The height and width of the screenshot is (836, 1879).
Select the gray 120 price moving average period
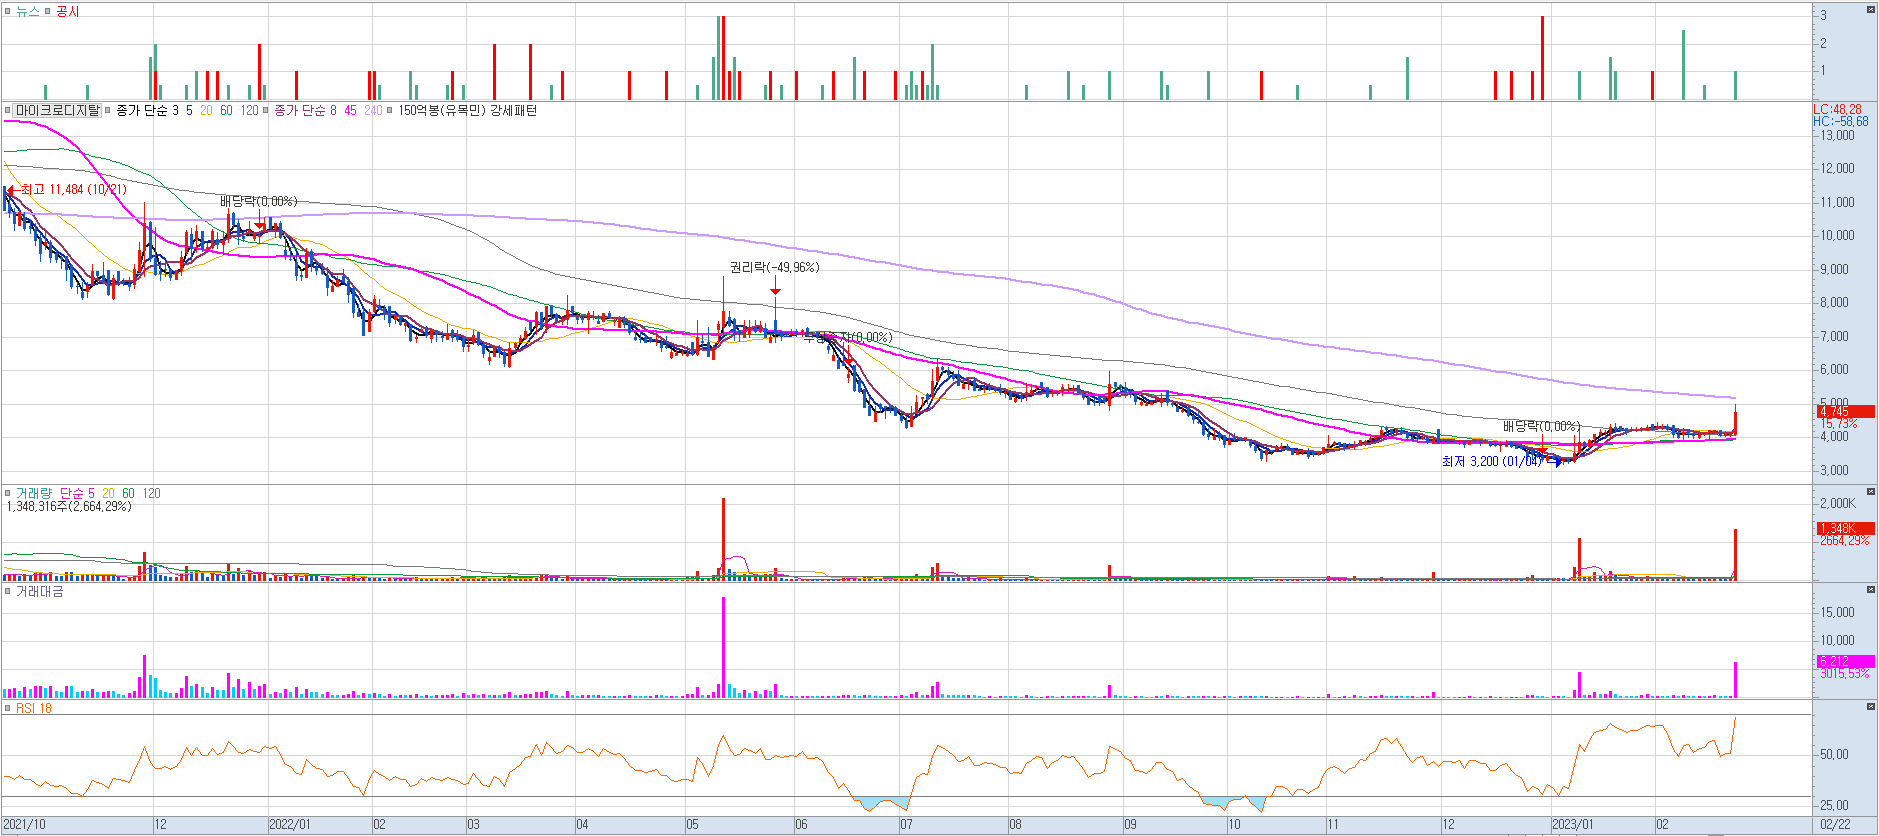coord(250,111)
